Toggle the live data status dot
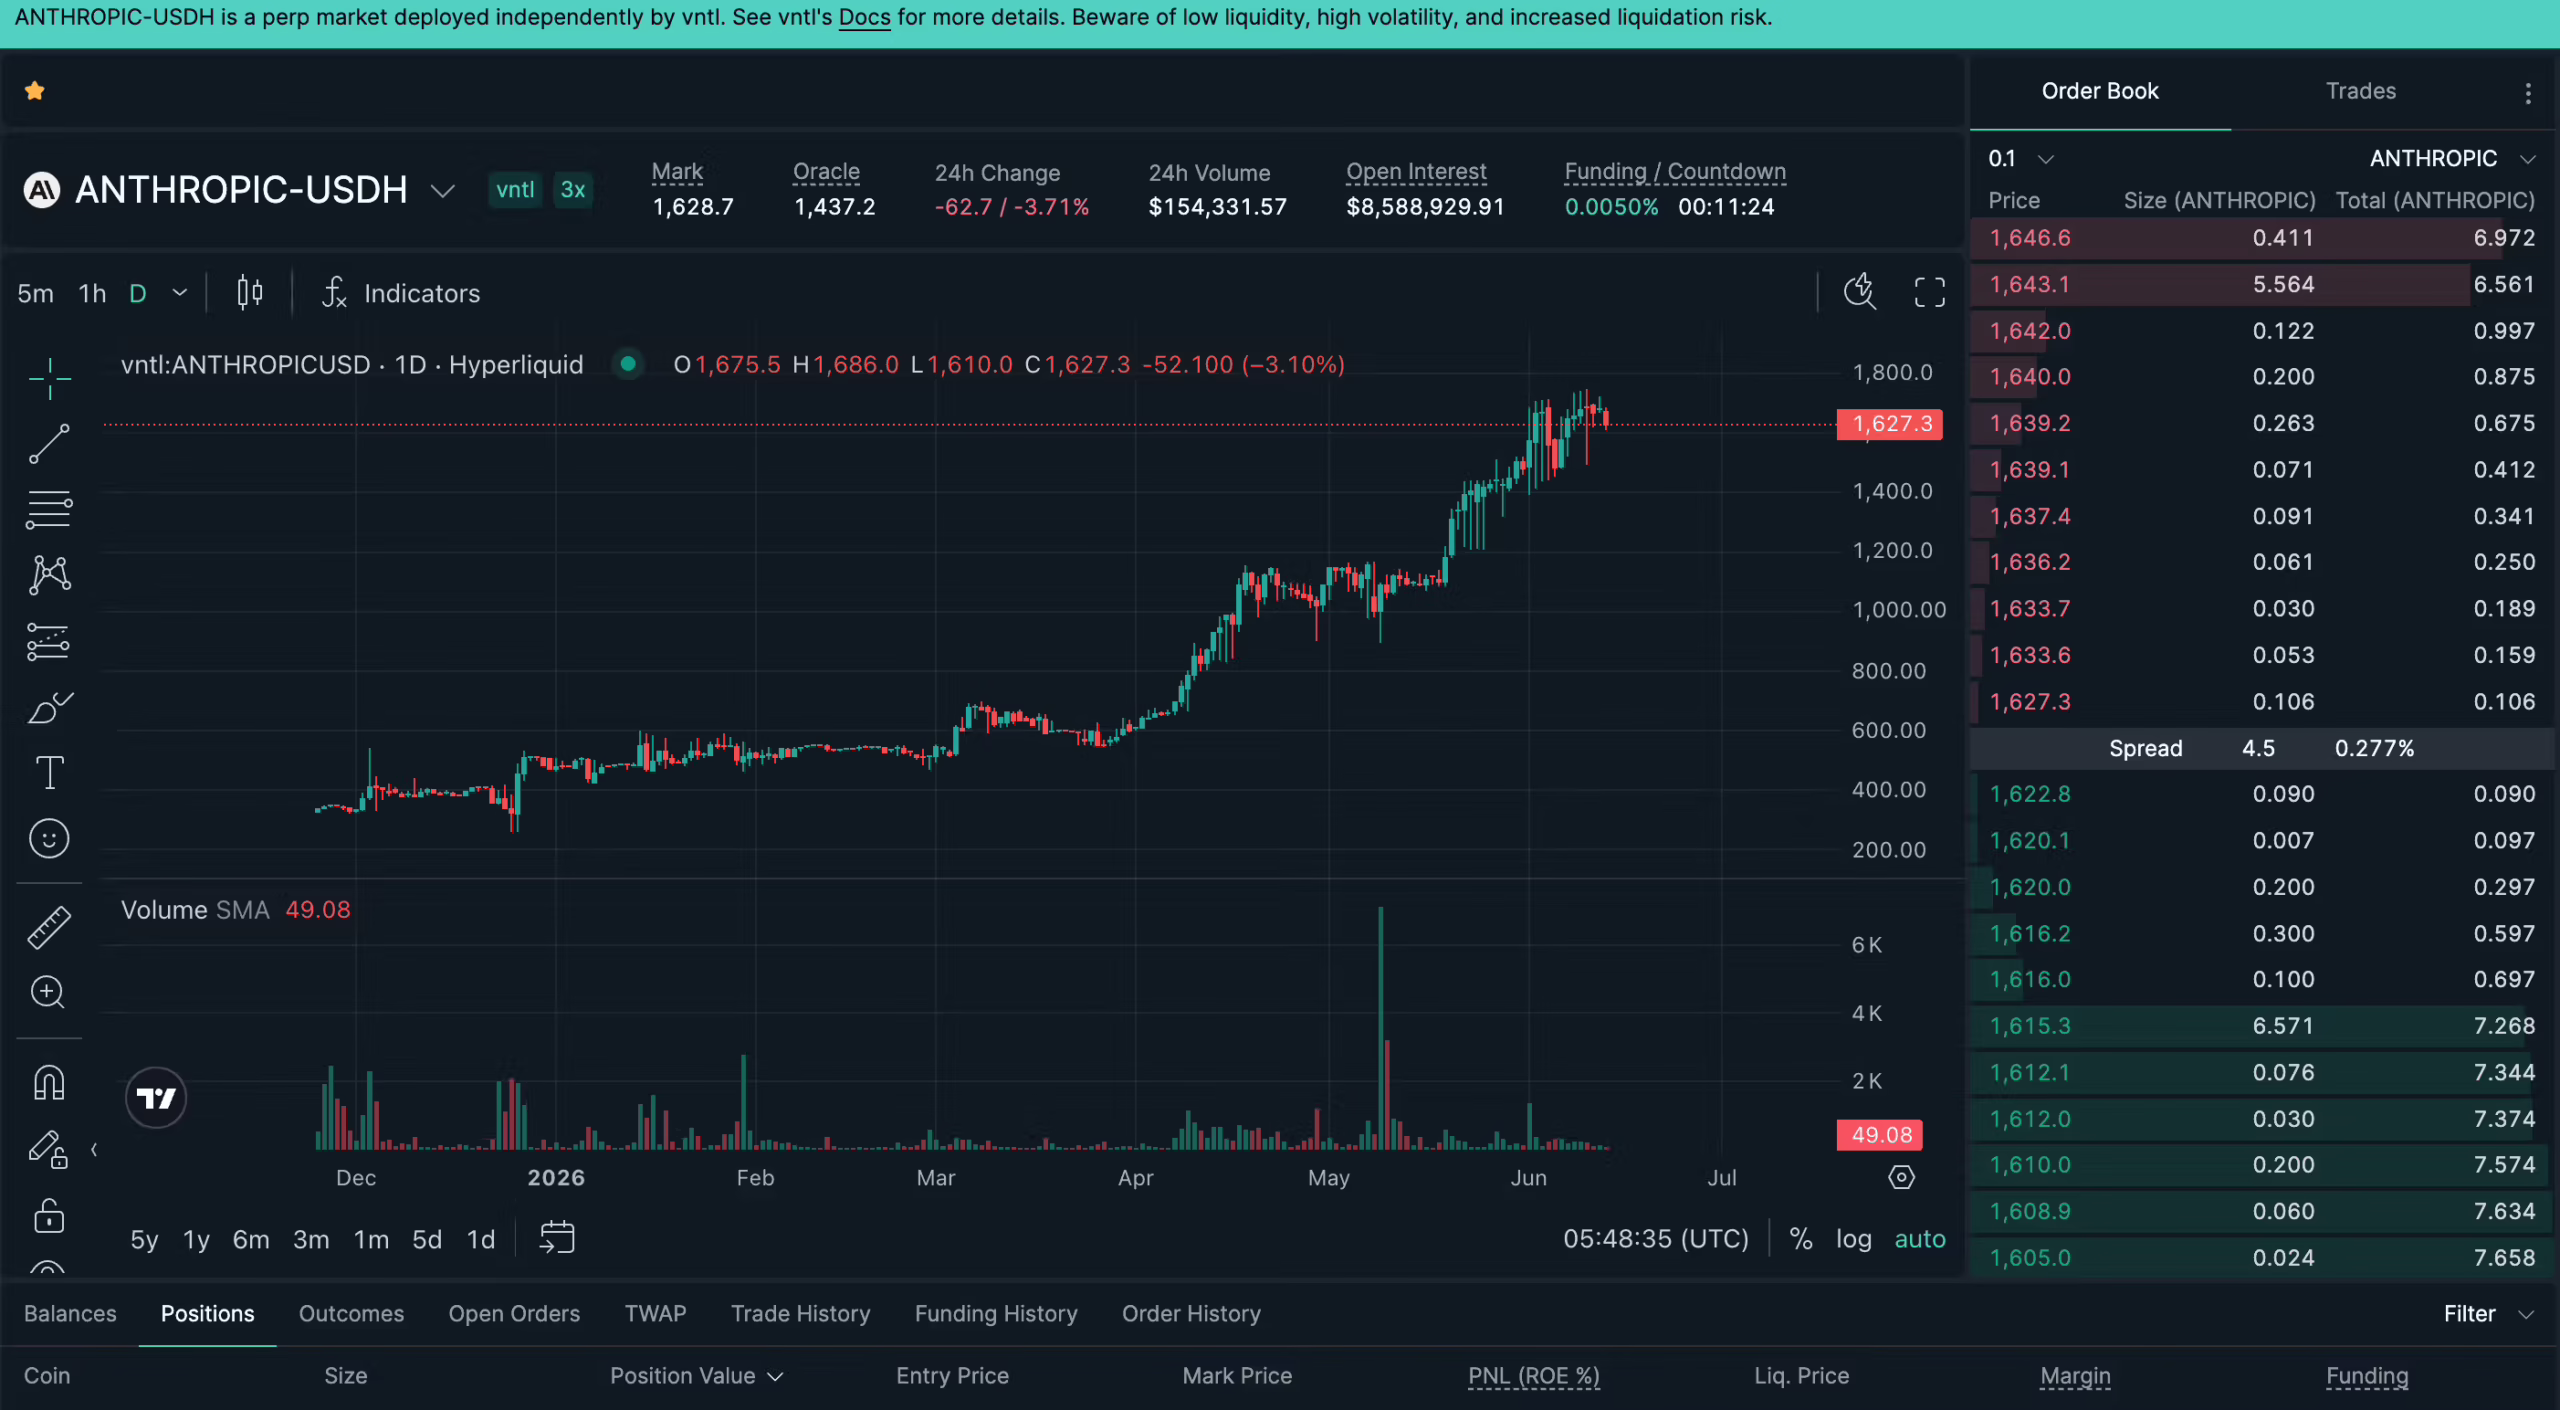2560x1410 pixels. click(628, 364)
